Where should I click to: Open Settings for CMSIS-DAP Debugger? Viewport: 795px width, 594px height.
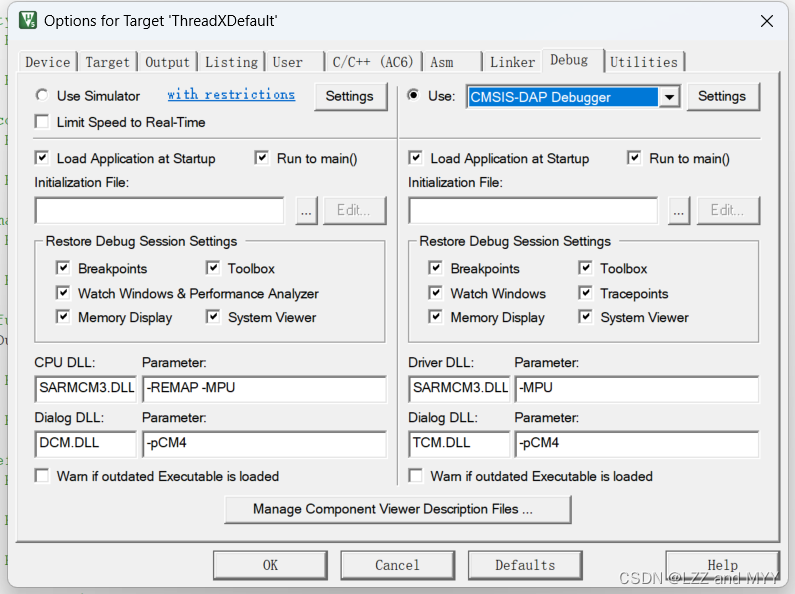[722, 96]
